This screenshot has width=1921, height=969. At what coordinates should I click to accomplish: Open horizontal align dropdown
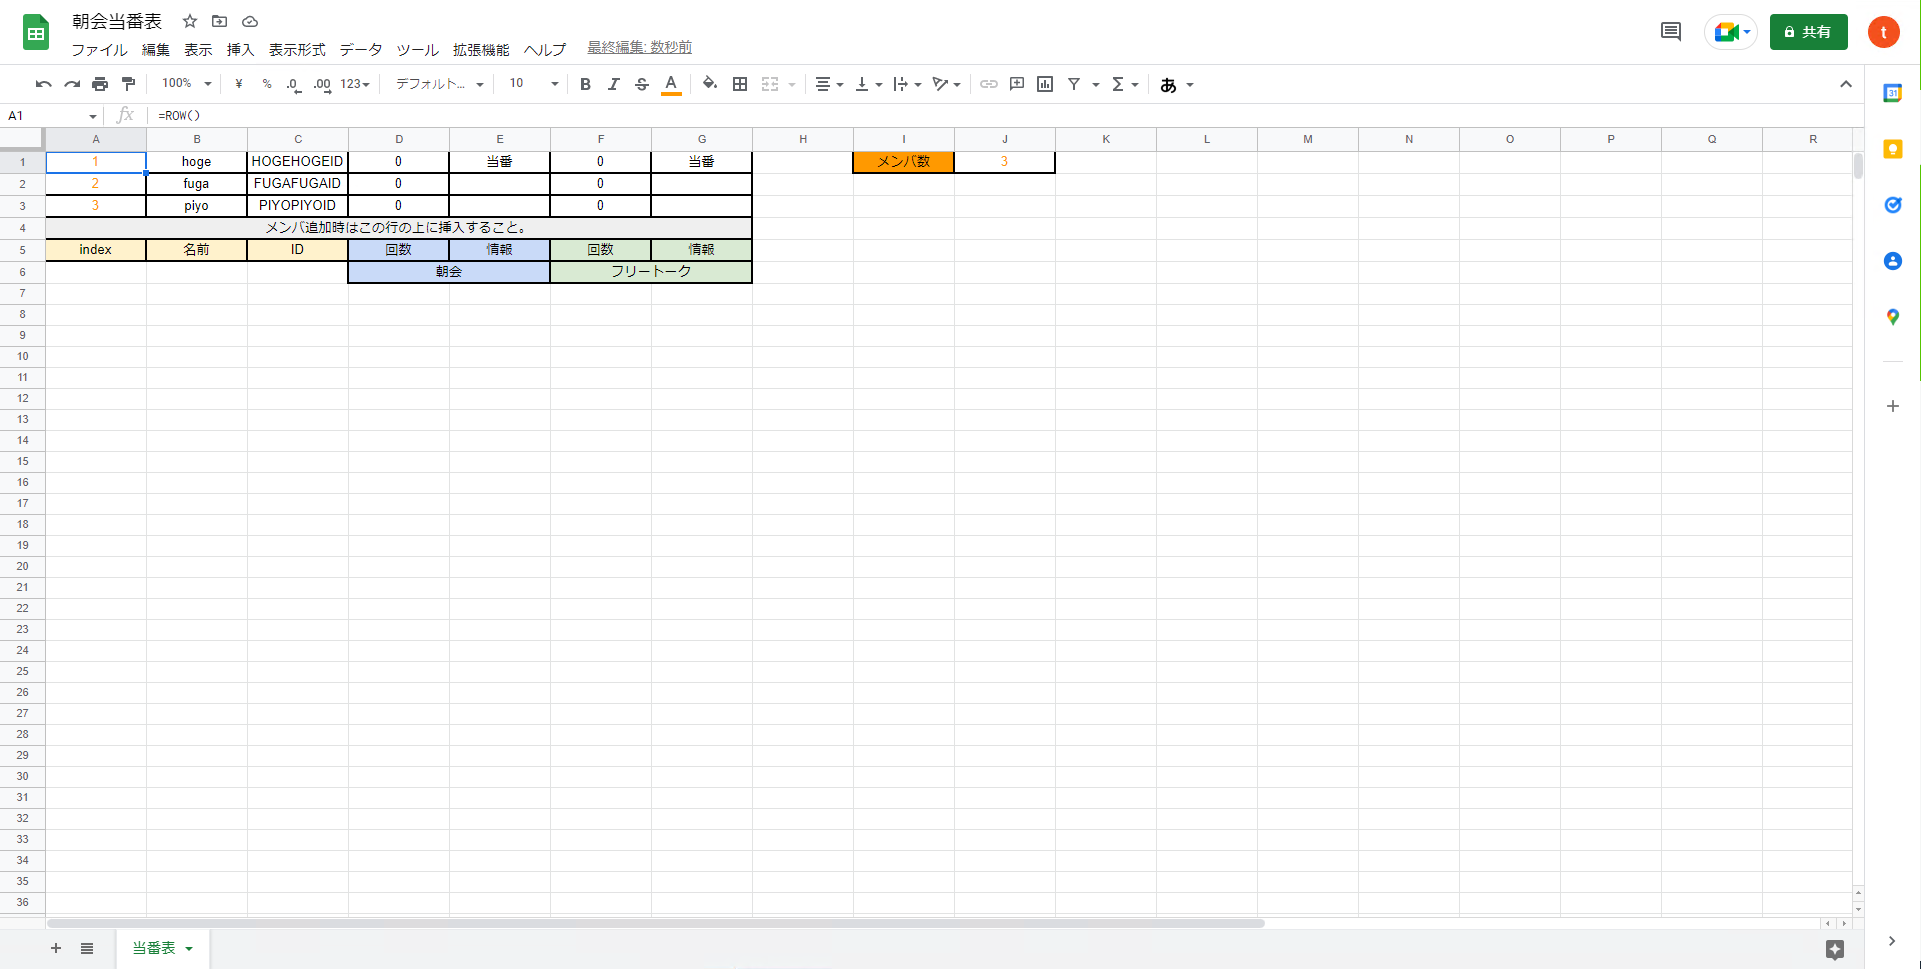tap(829, 85)
